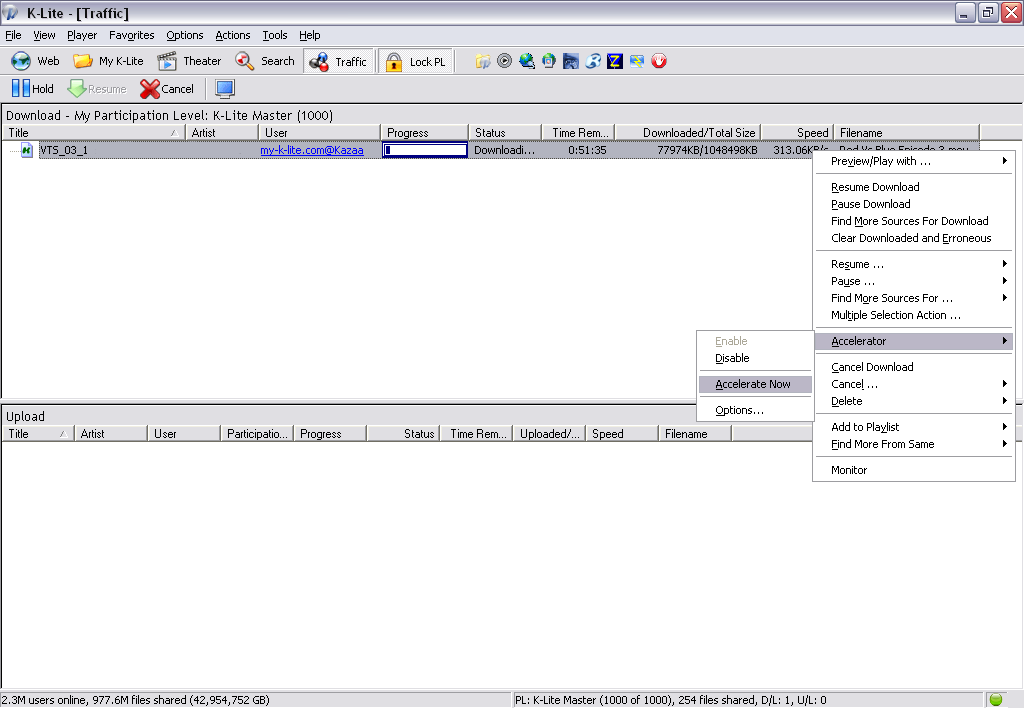
Task: Open the Actions menu
Action: click(x=232, y=35)
